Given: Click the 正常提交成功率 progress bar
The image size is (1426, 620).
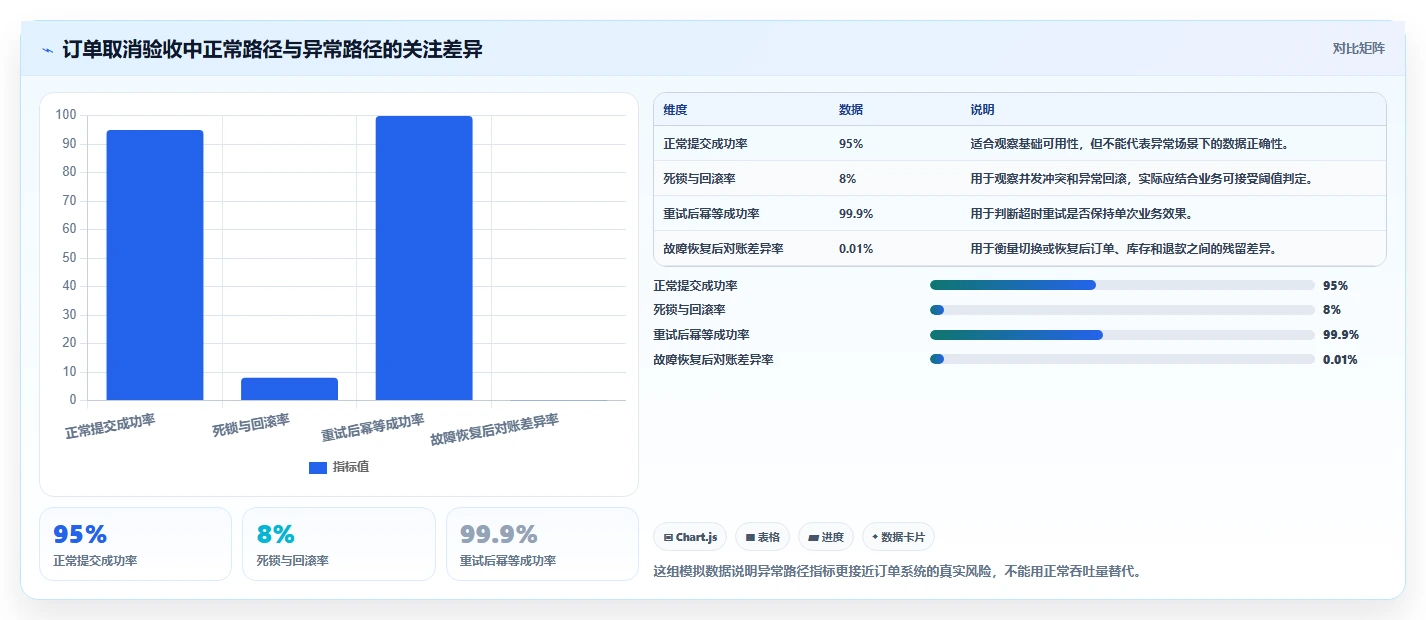Looking at the screenshot, I should click(x=1122, y=285).
